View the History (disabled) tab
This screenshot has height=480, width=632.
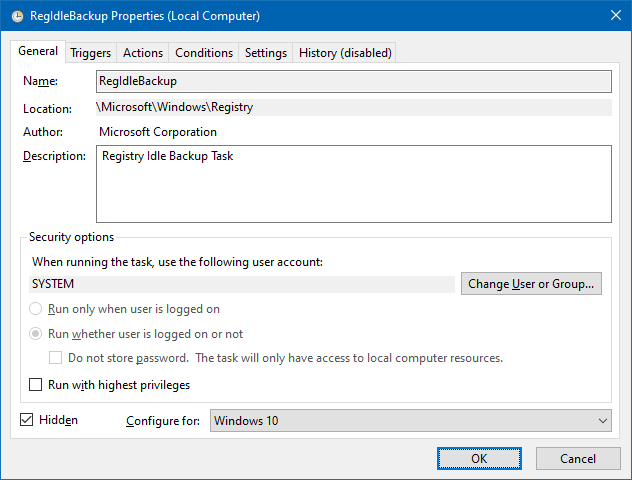[345, 53]
